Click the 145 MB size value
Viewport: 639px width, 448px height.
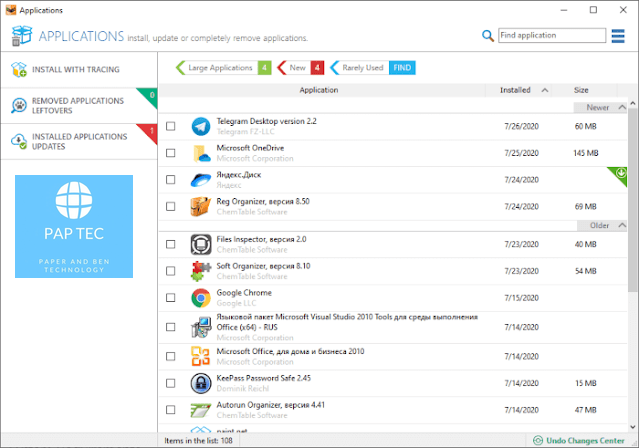(x=586, y=153)
